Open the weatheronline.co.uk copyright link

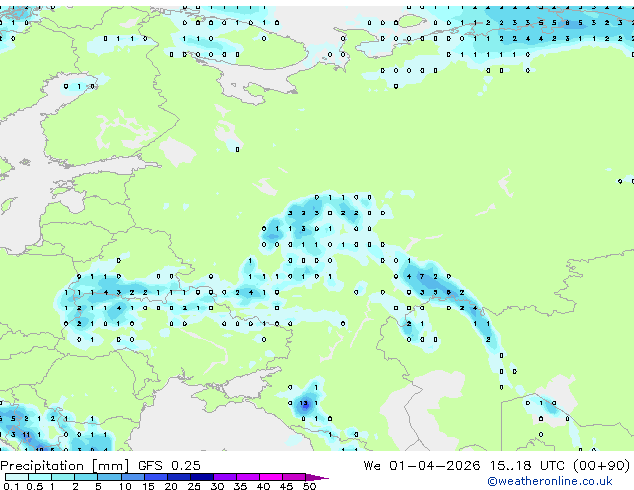[550, 481]
